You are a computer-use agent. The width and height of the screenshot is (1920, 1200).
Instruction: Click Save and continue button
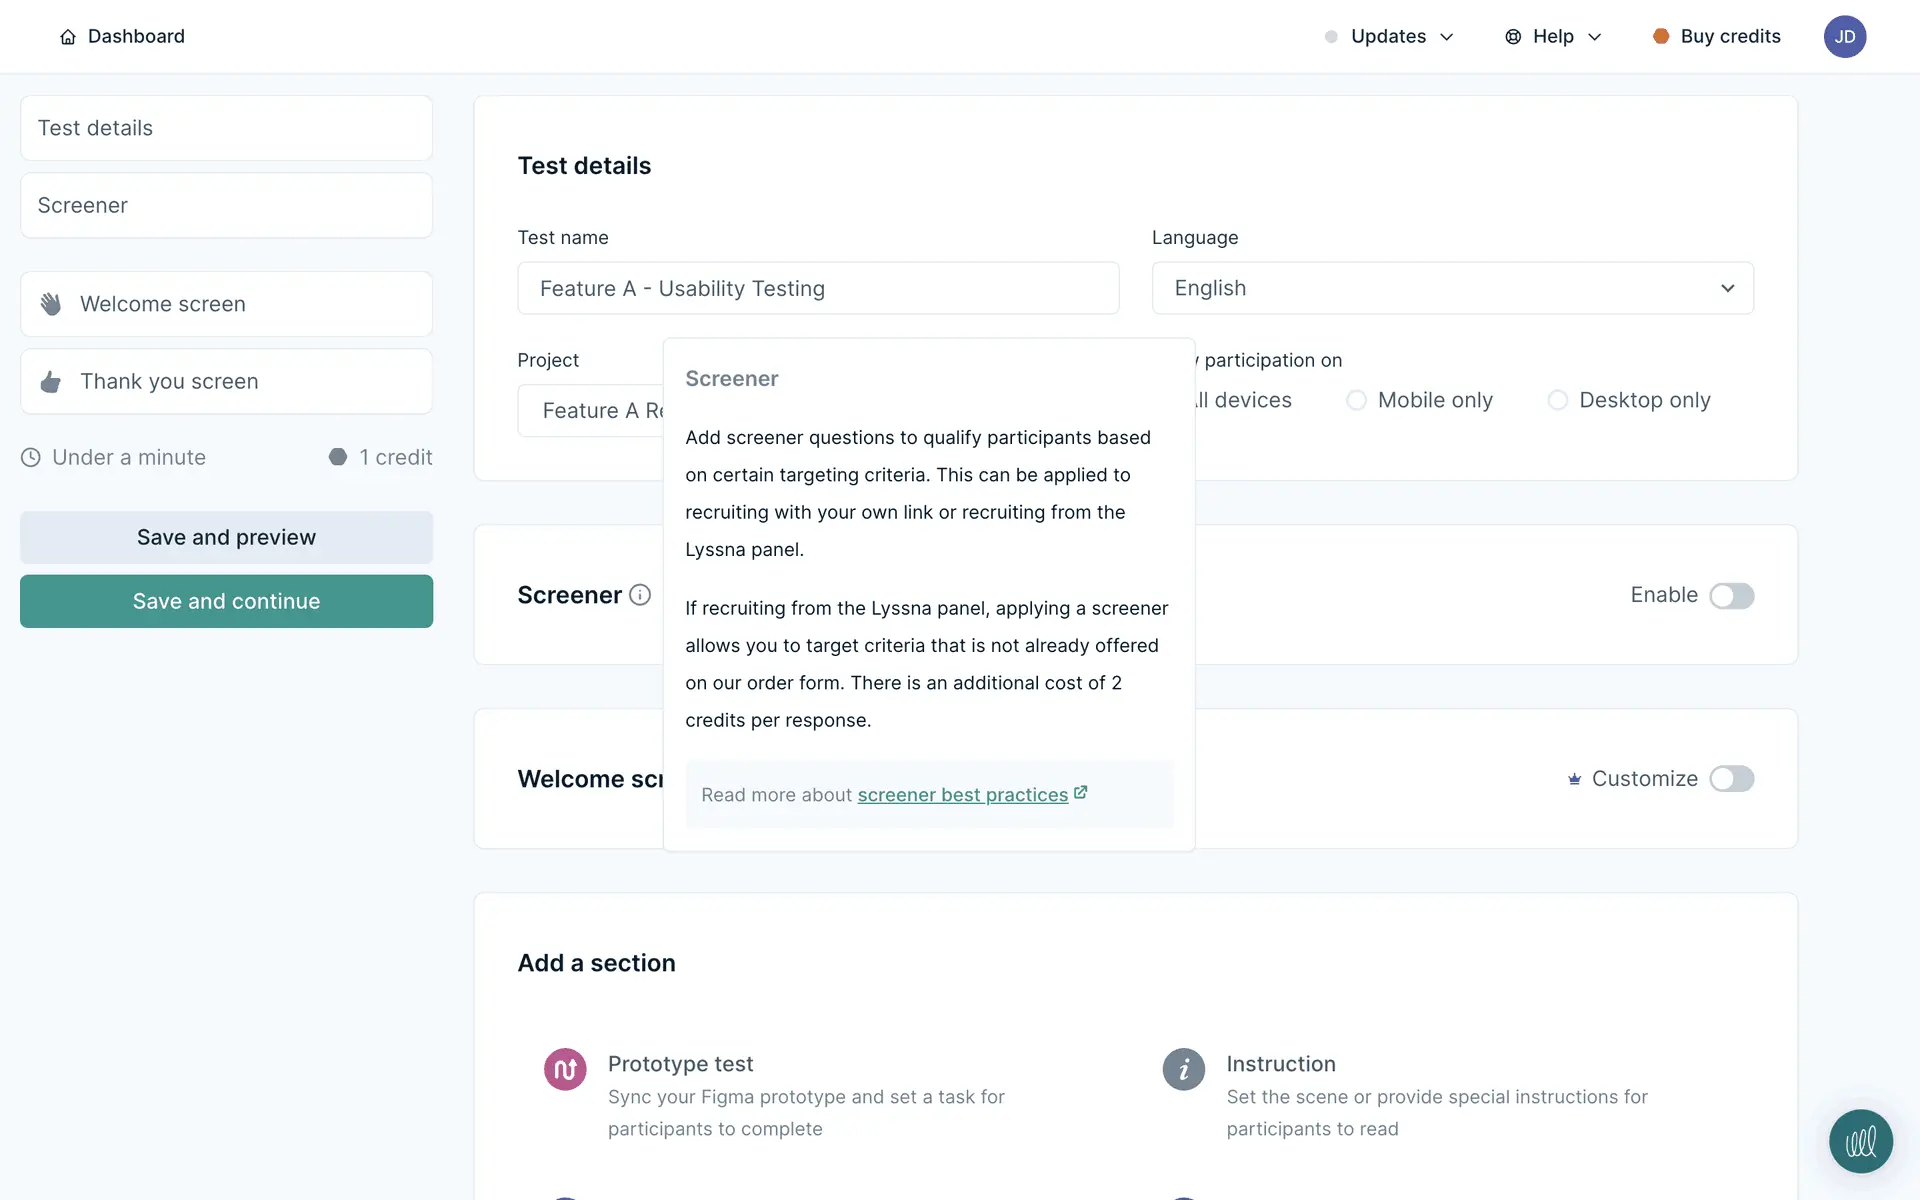coord(226,601)
